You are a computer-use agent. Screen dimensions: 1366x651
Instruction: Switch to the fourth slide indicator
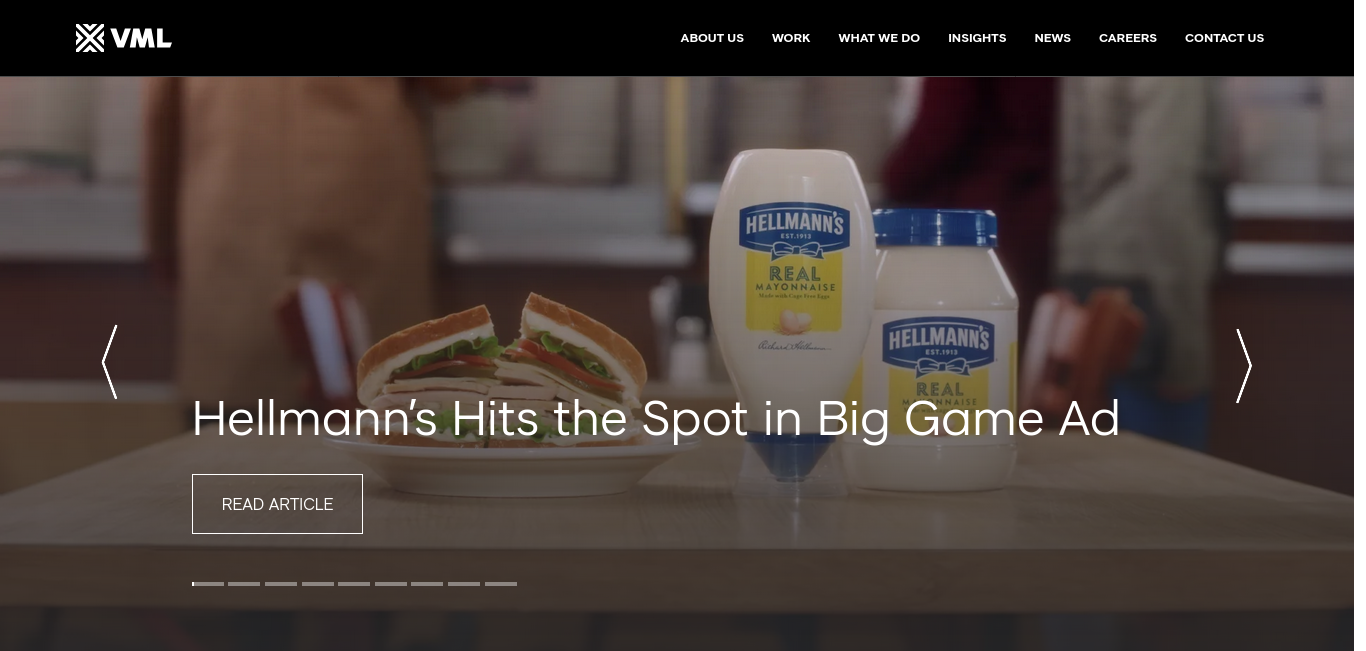318,584
